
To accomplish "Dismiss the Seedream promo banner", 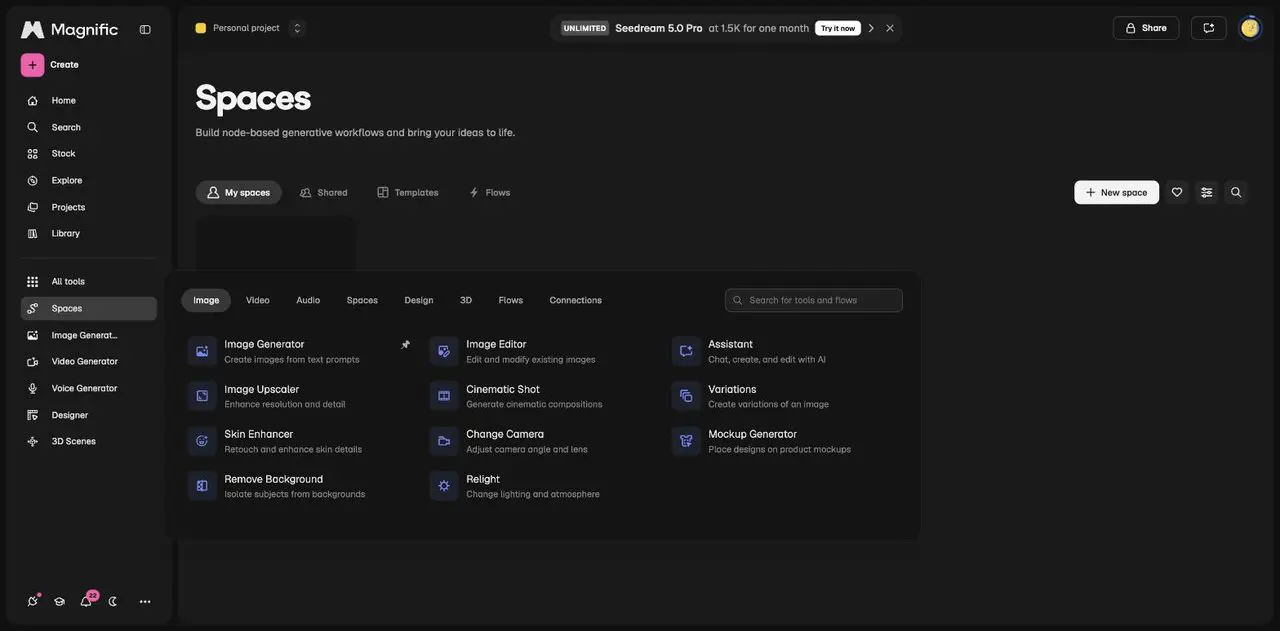I will (x=890, y=28).
